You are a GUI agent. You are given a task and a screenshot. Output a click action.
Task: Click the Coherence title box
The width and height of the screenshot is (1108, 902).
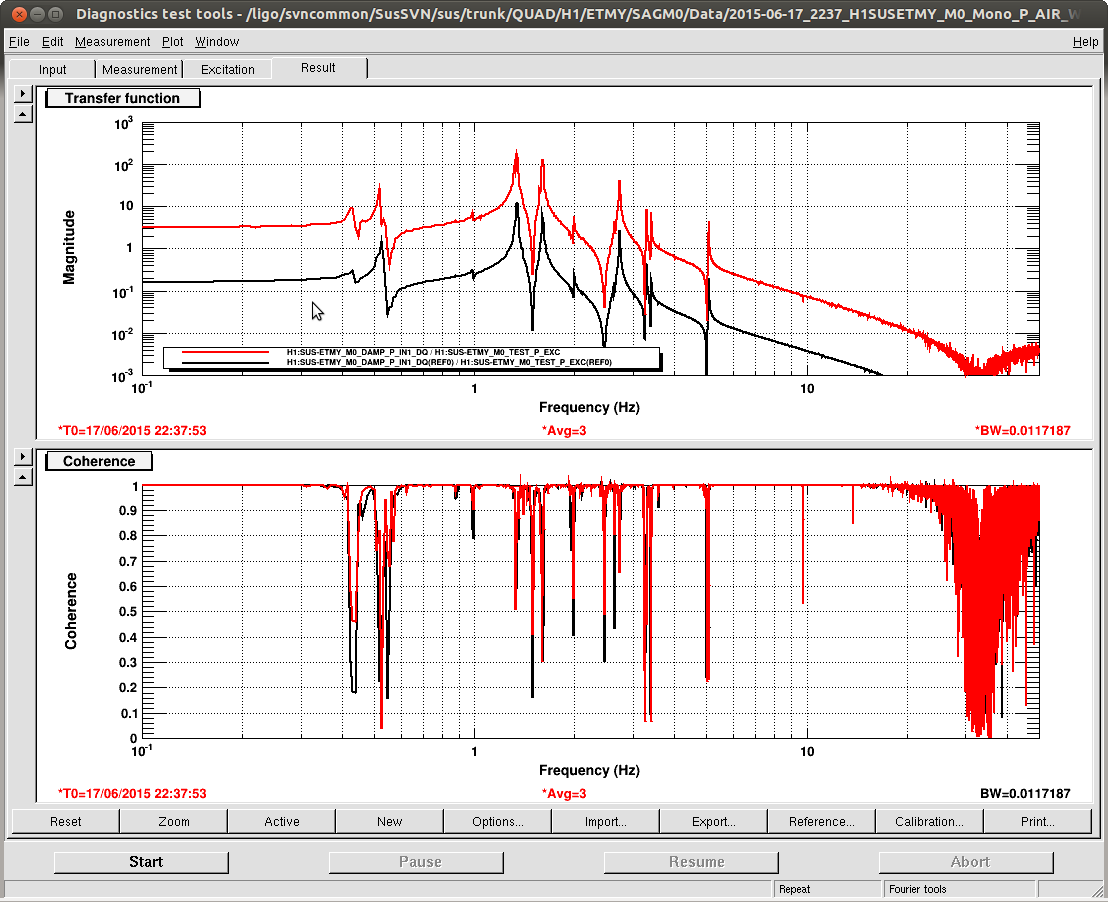point(99,462)
